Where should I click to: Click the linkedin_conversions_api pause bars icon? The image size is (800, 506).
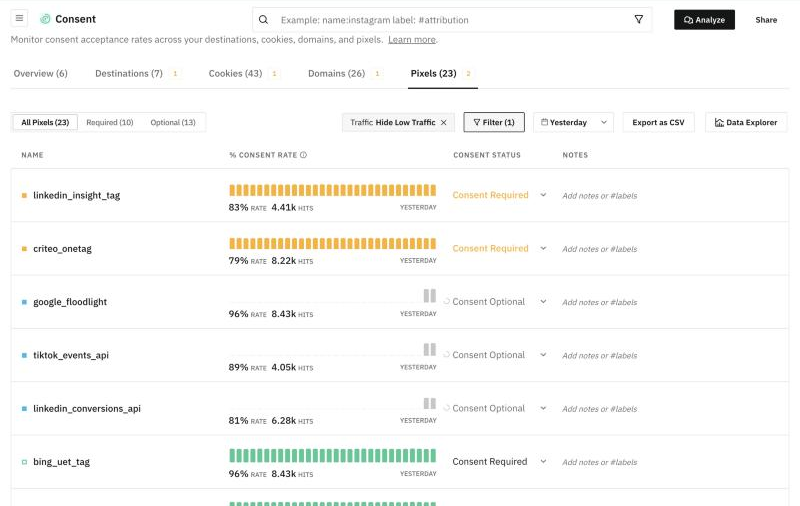[430, 403]
